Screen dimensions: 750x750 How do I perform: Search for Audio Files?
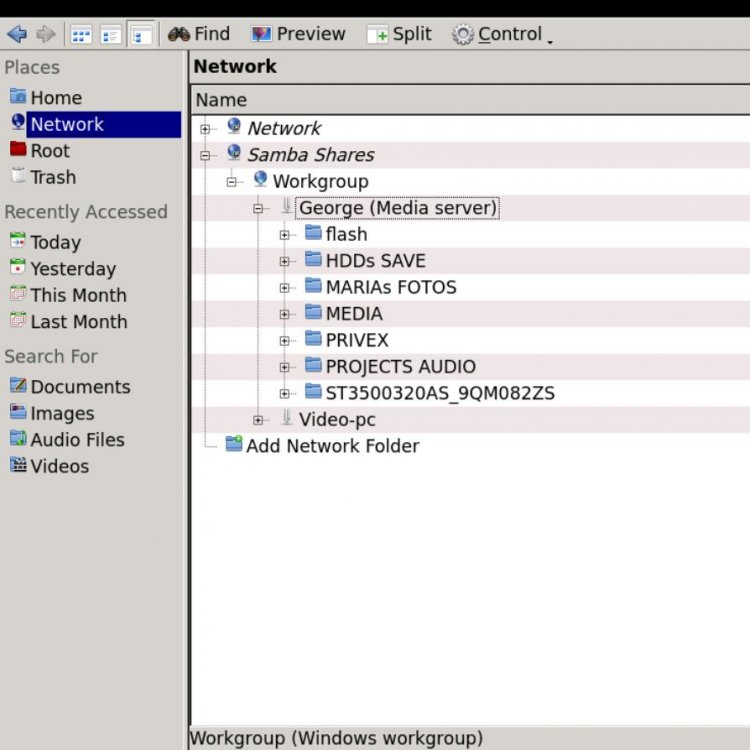tap(77, 440)
